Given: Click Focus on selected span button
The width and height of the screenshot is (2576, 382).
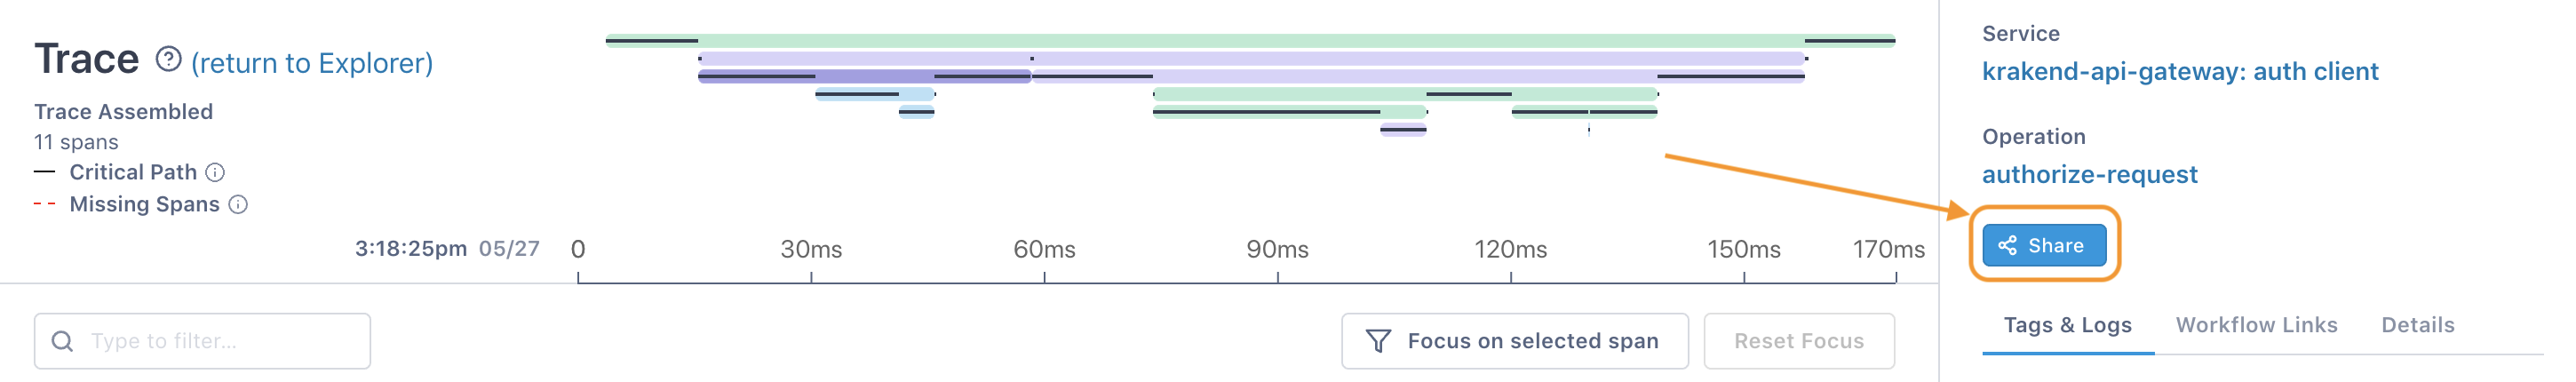Looking at the screenshot, I should pyautogui.click(x=1515, y=341).
